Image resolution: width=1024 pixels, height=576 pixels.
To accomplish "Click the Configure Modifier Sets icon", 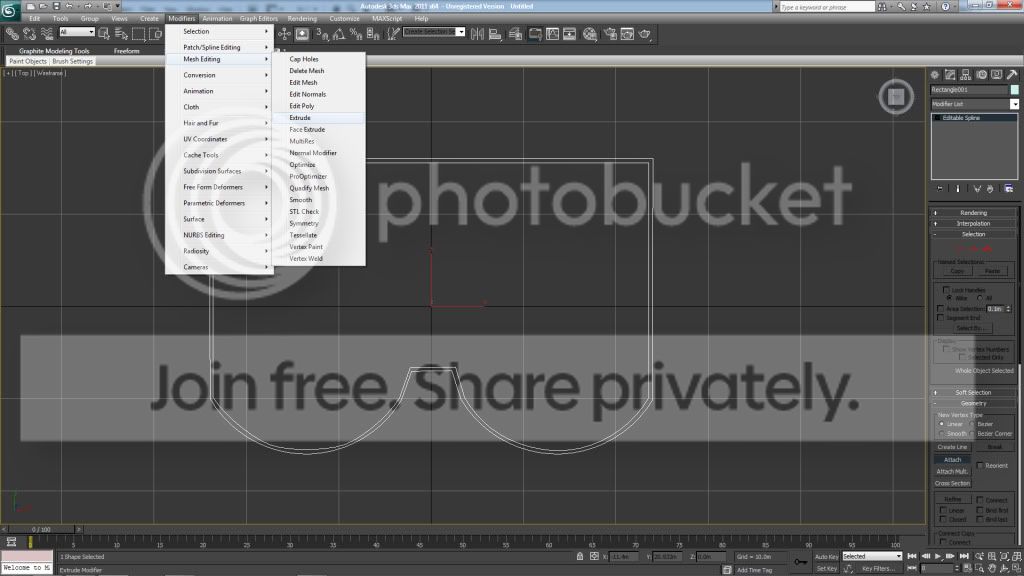I will click(x=1009, y=189).
